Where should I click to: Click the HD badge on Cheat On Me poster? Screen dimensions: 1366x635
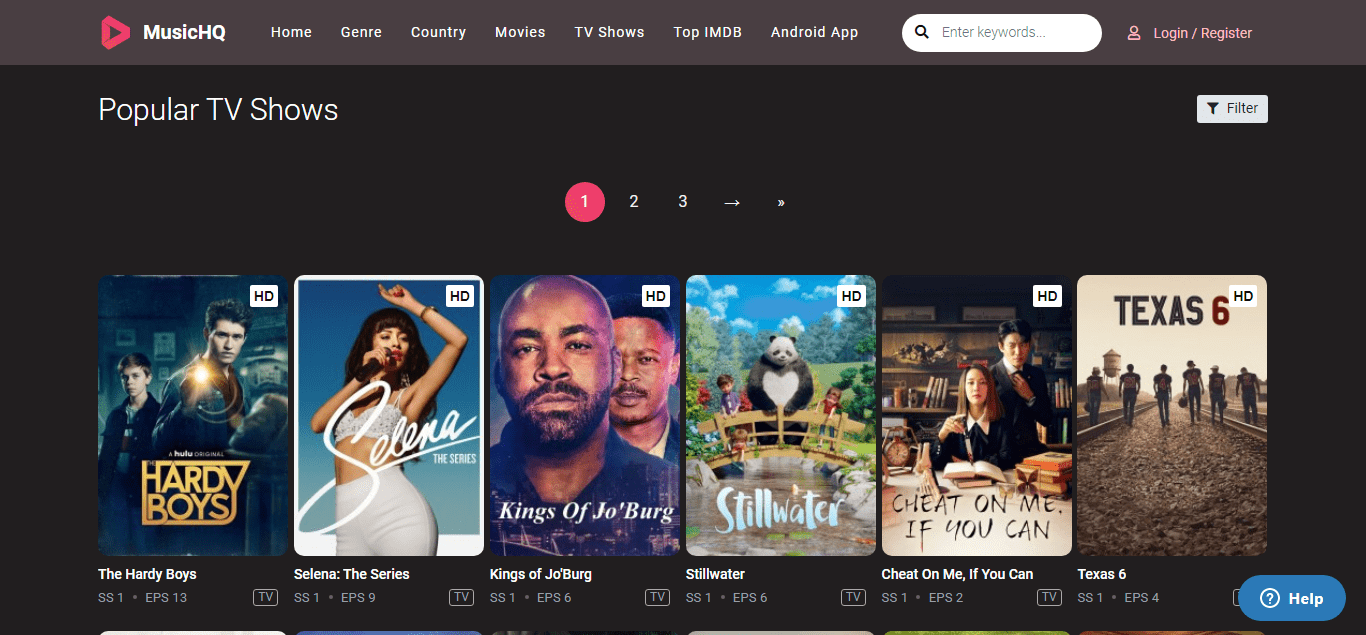point(1047,296)
